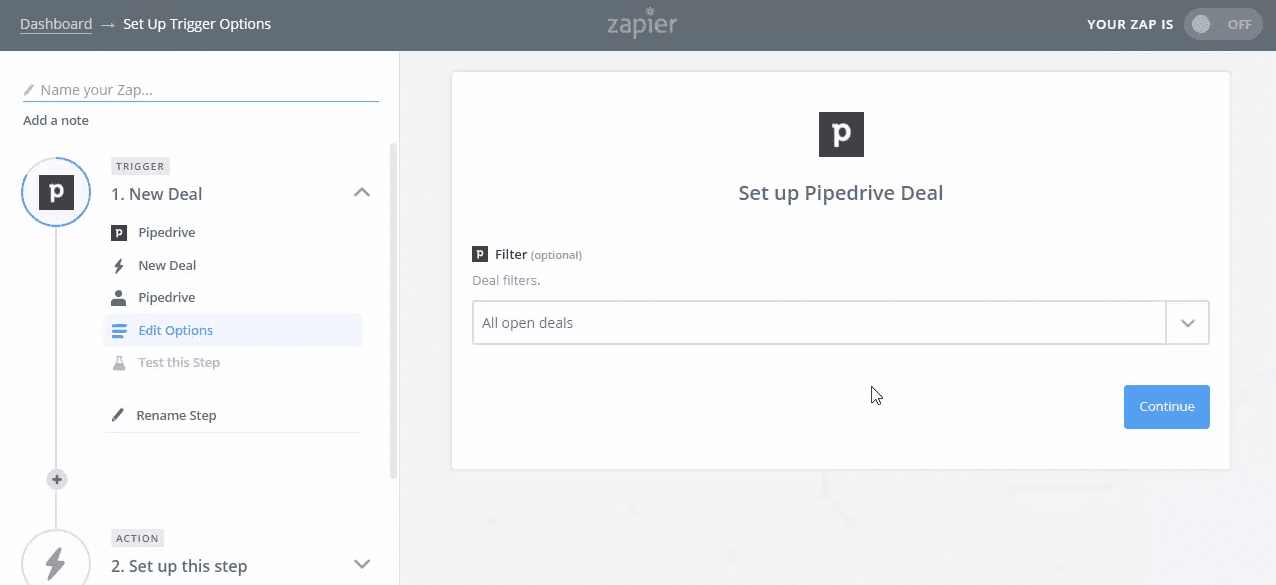This screenshot has height=585, width=1276.
Task: Click the Set up Pipedrive Deal heading
Action: pyautogui.click(x=841, y=193)
